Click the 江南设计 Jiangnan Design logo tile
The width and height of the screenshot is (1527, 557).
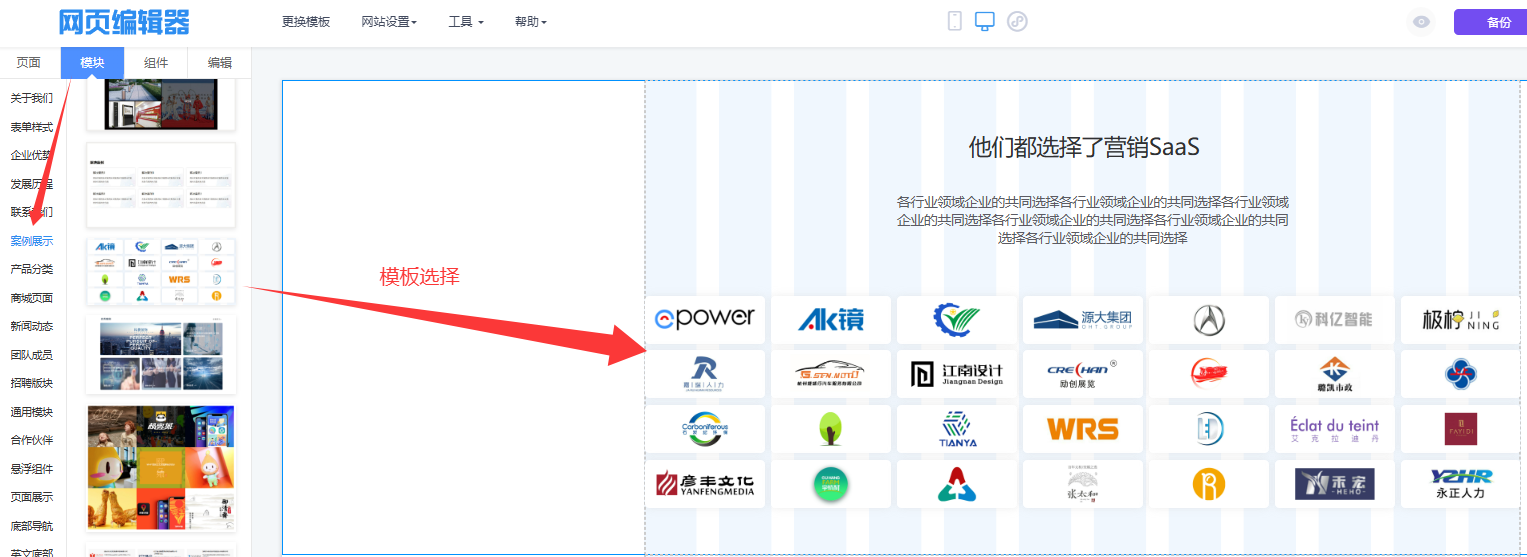[x=957, y=374]
